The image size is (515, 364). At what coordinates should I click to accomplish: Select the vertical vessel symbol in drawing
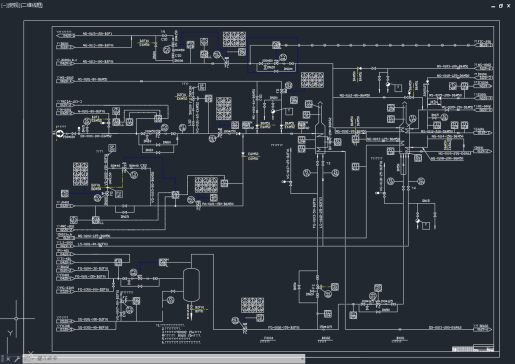point(191,285)
